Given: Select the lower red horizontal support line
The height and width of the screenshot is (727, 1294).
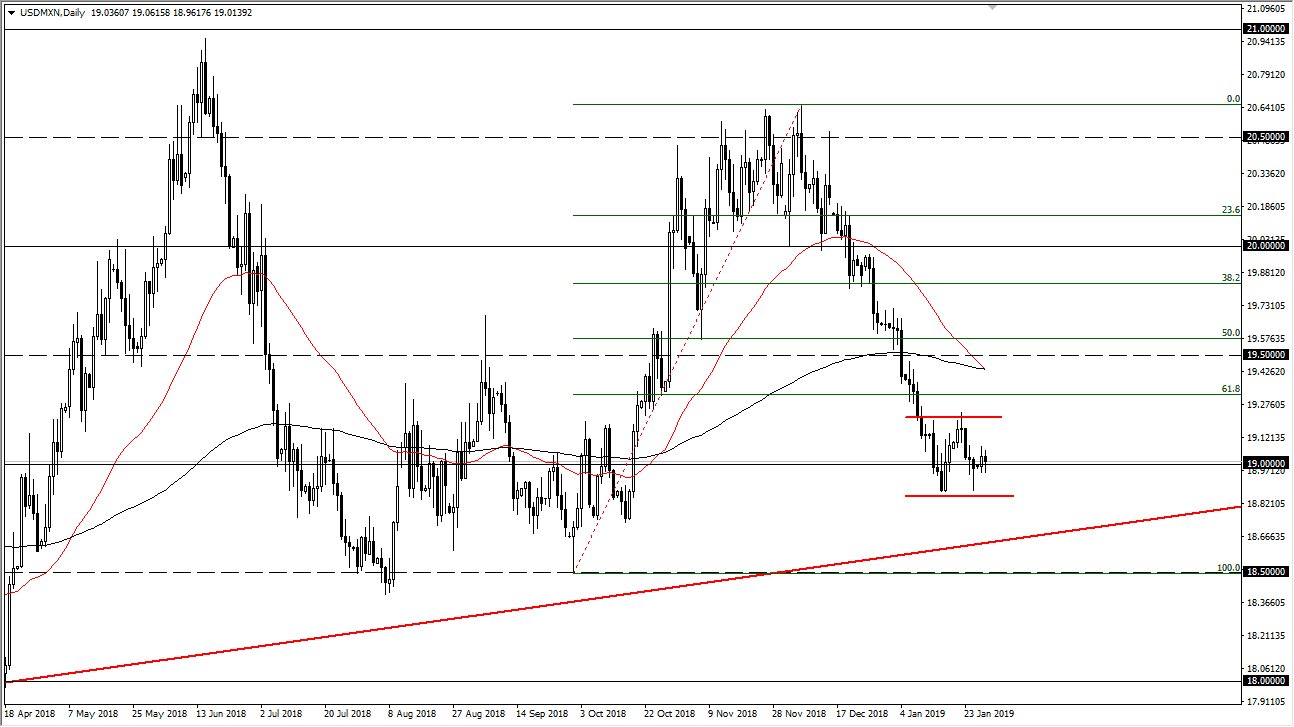Looking at the screenshot, I should [960, 494].
